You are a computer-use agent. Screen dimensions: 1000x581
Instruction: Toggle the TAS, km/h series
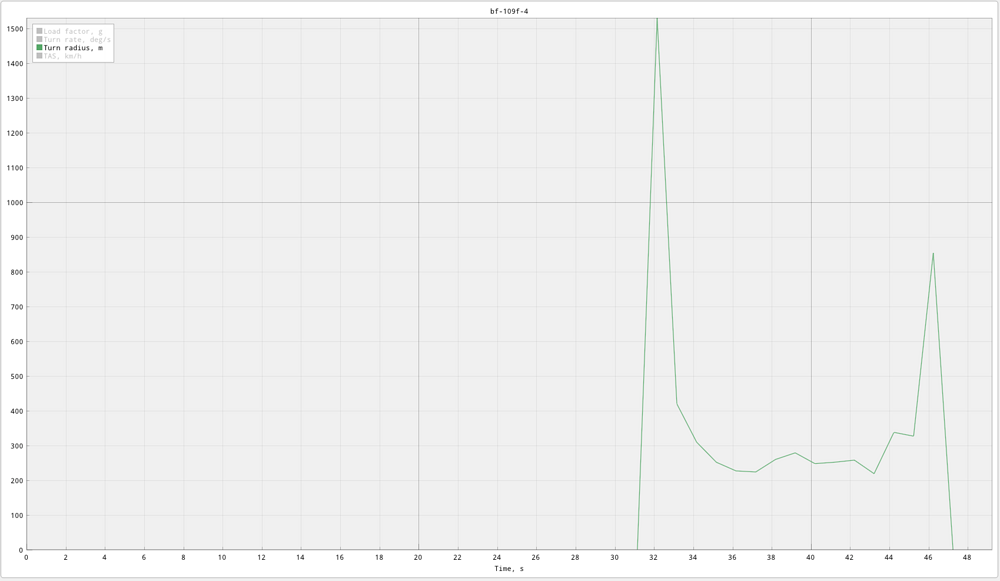[x=62, y=56]
